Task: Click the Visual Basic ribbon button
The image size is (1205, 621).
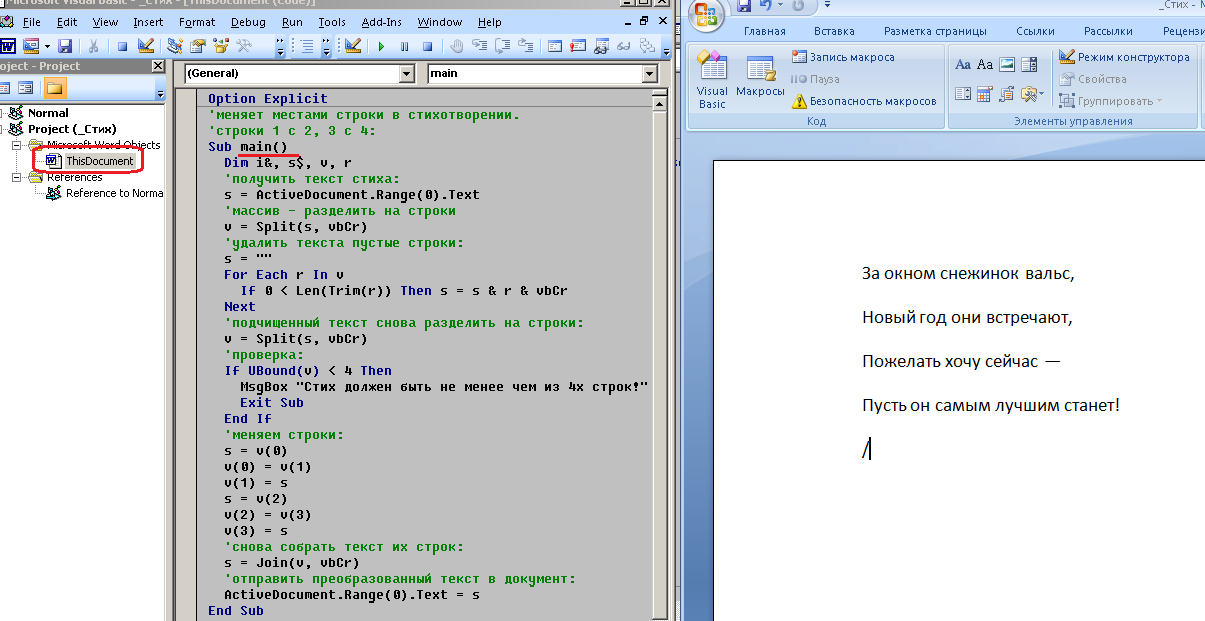Action: point(712,81)
